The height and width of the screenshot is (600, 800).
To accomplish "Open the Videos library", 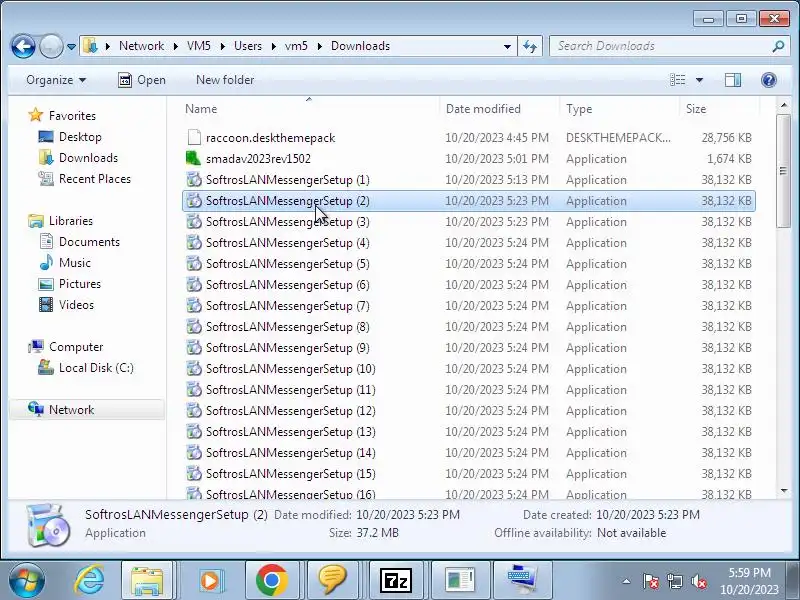I will [x=76, y=305].
